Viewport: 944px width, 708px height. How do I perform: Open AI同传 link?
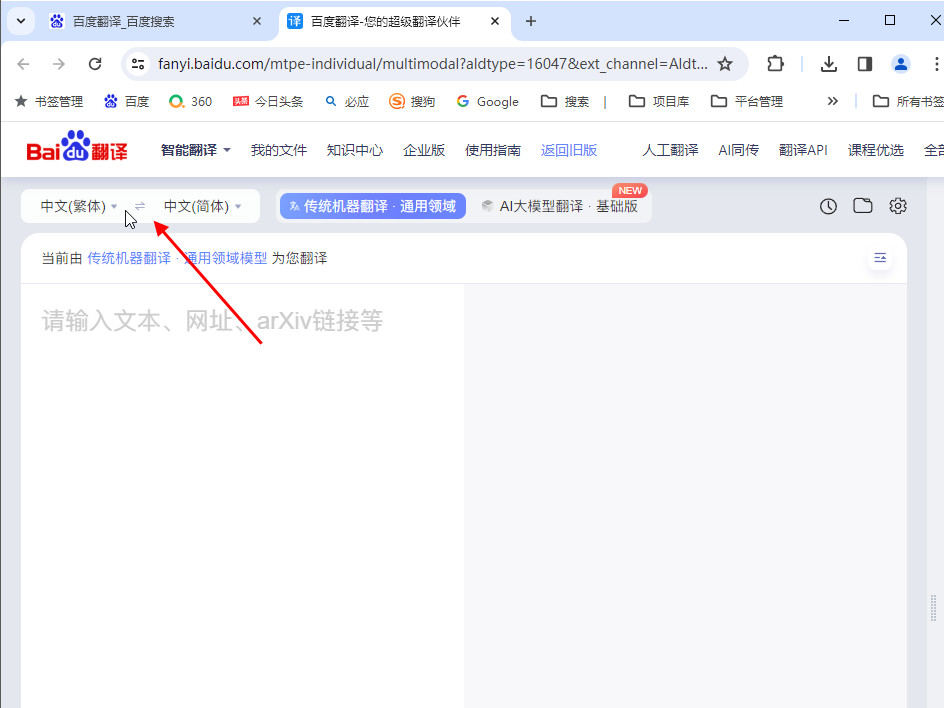pyautogui.click(x=739, y=150)
